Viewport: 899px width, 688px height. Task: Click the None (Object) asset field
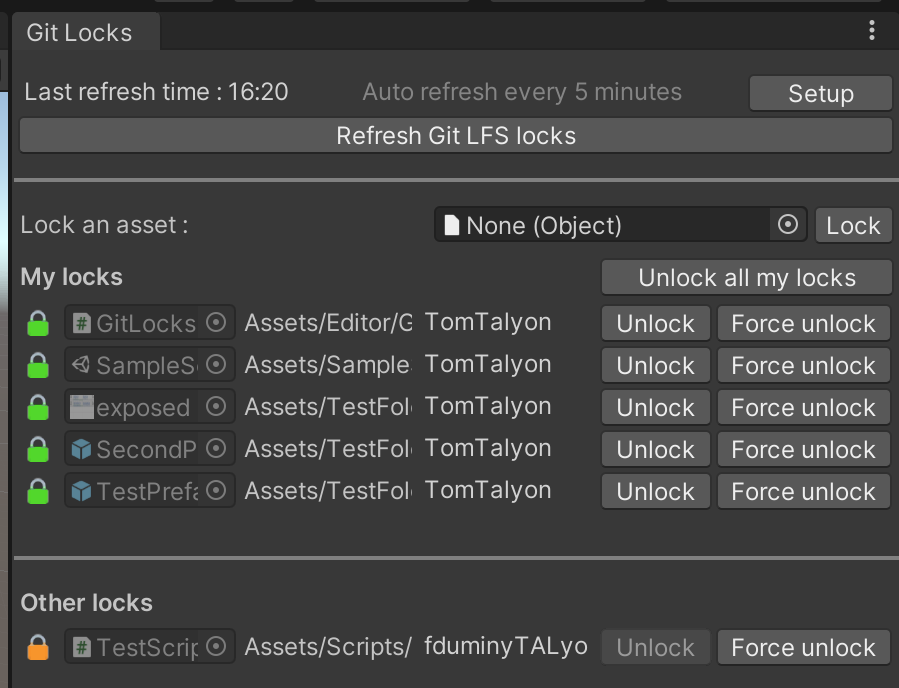click(602, 225)
